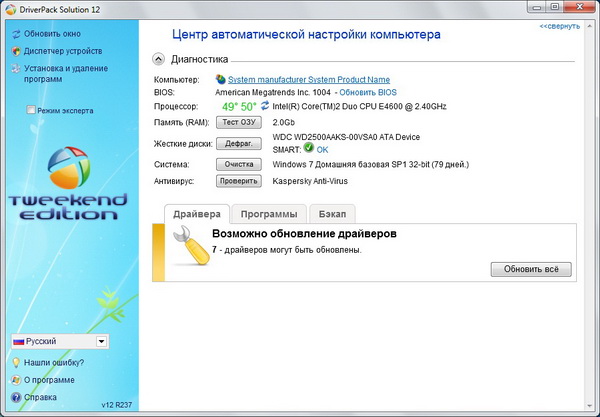Click the lightbulb icon beside Нашли ошибку?
The height and width of the screenshot is (417, 600).
pyautogui.click(x=15, y=362)
